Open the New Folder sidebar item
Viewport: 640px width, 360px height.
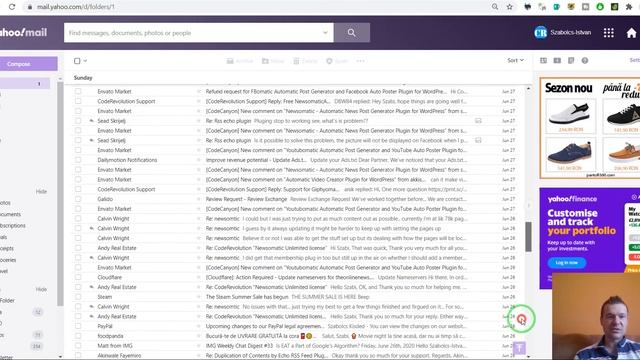pos(7,301)
